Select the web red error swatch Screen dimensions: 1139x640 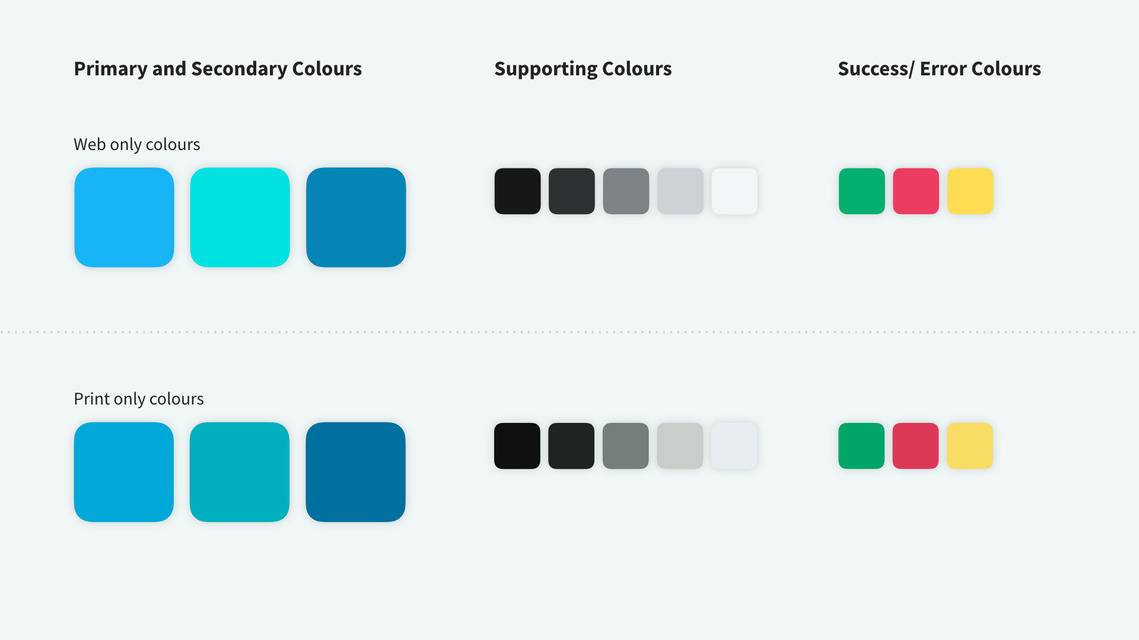click(916, 191)
